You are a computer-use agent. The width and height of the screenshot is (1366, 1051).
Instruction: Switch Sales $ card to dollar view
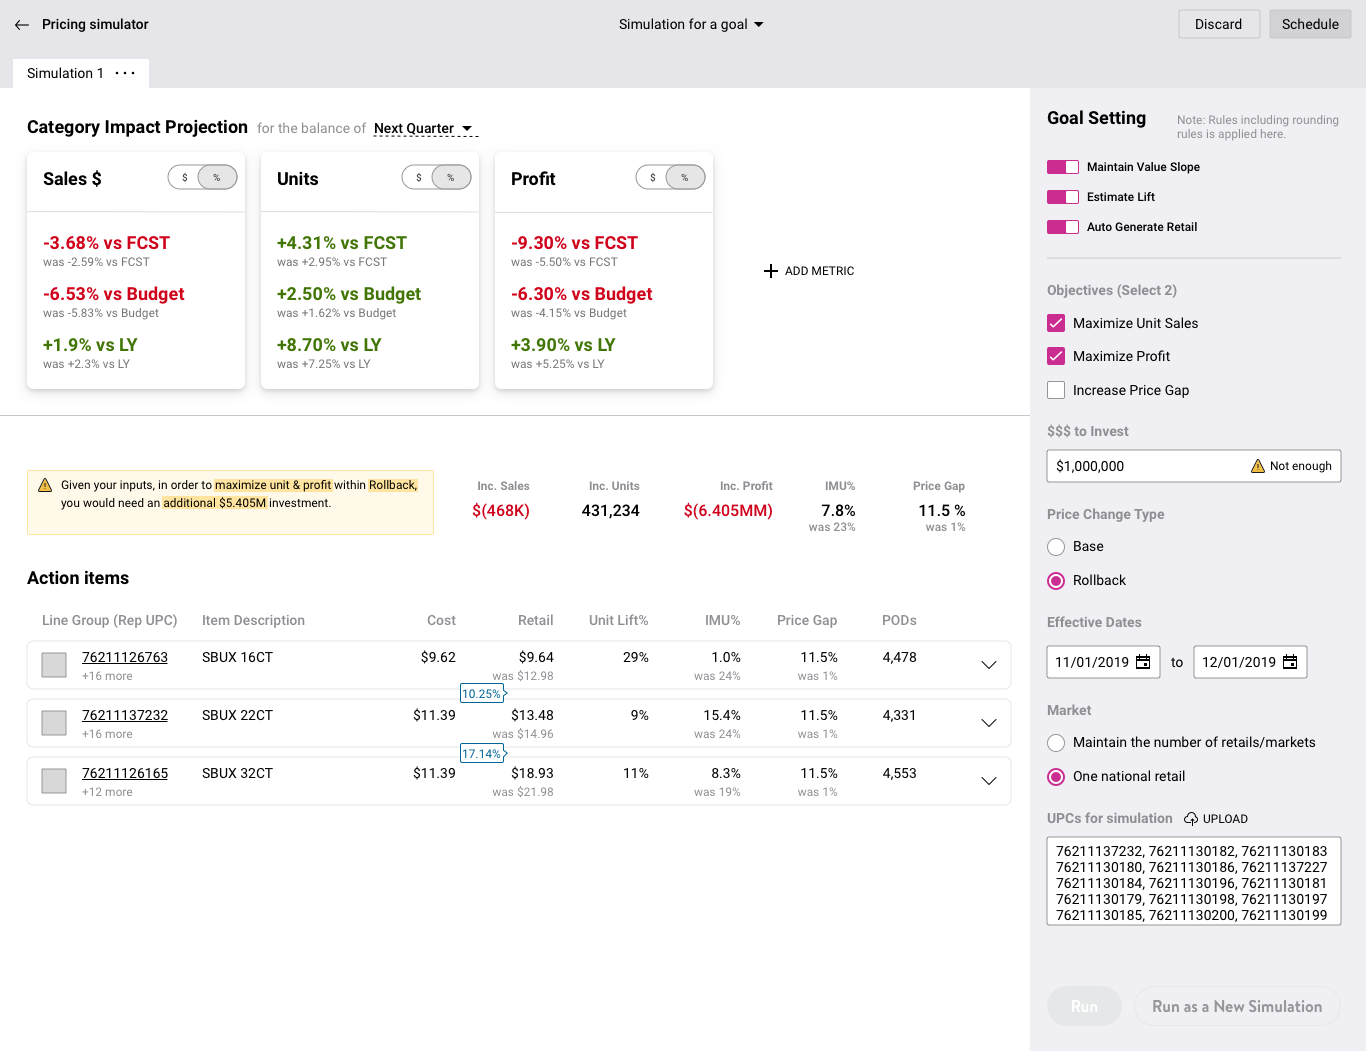(185, 178)
